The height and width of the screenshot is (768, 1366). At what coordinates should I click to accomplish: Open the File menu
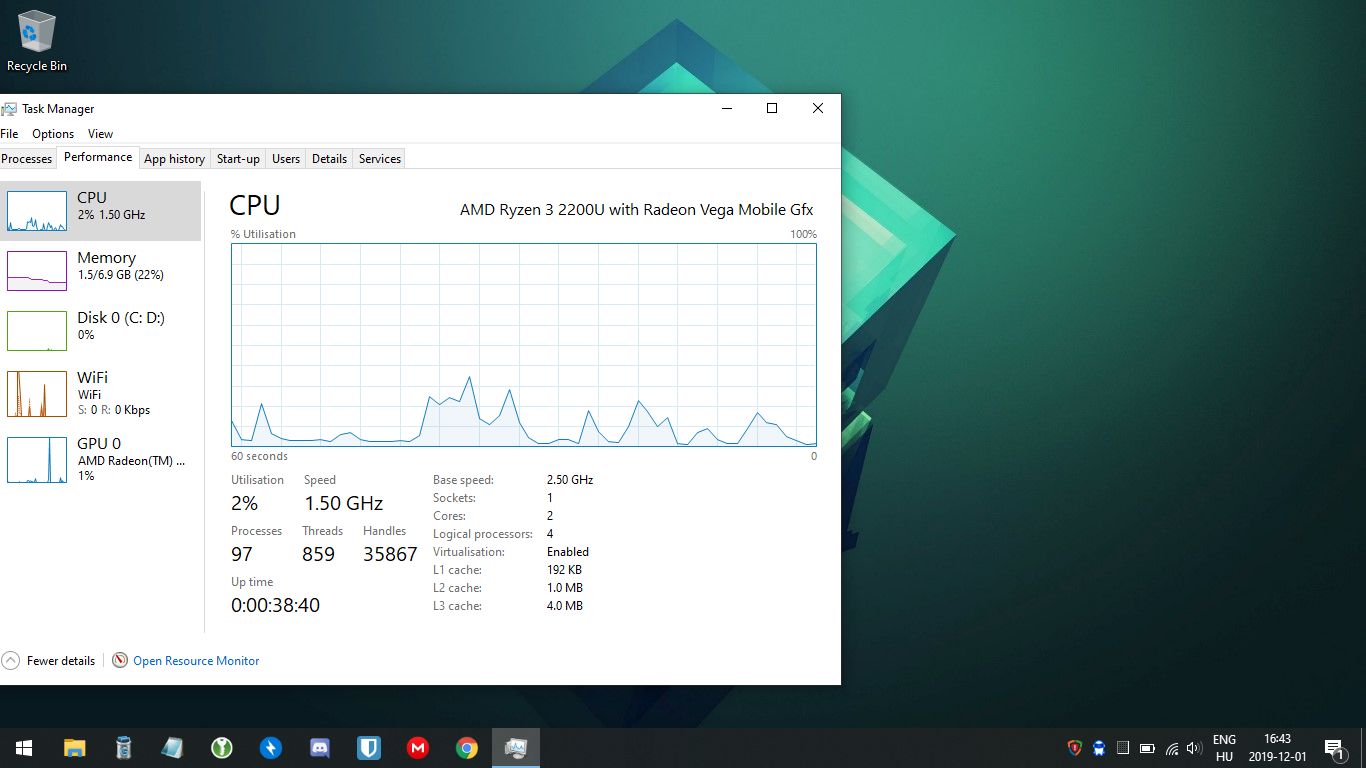pos(9,134)
